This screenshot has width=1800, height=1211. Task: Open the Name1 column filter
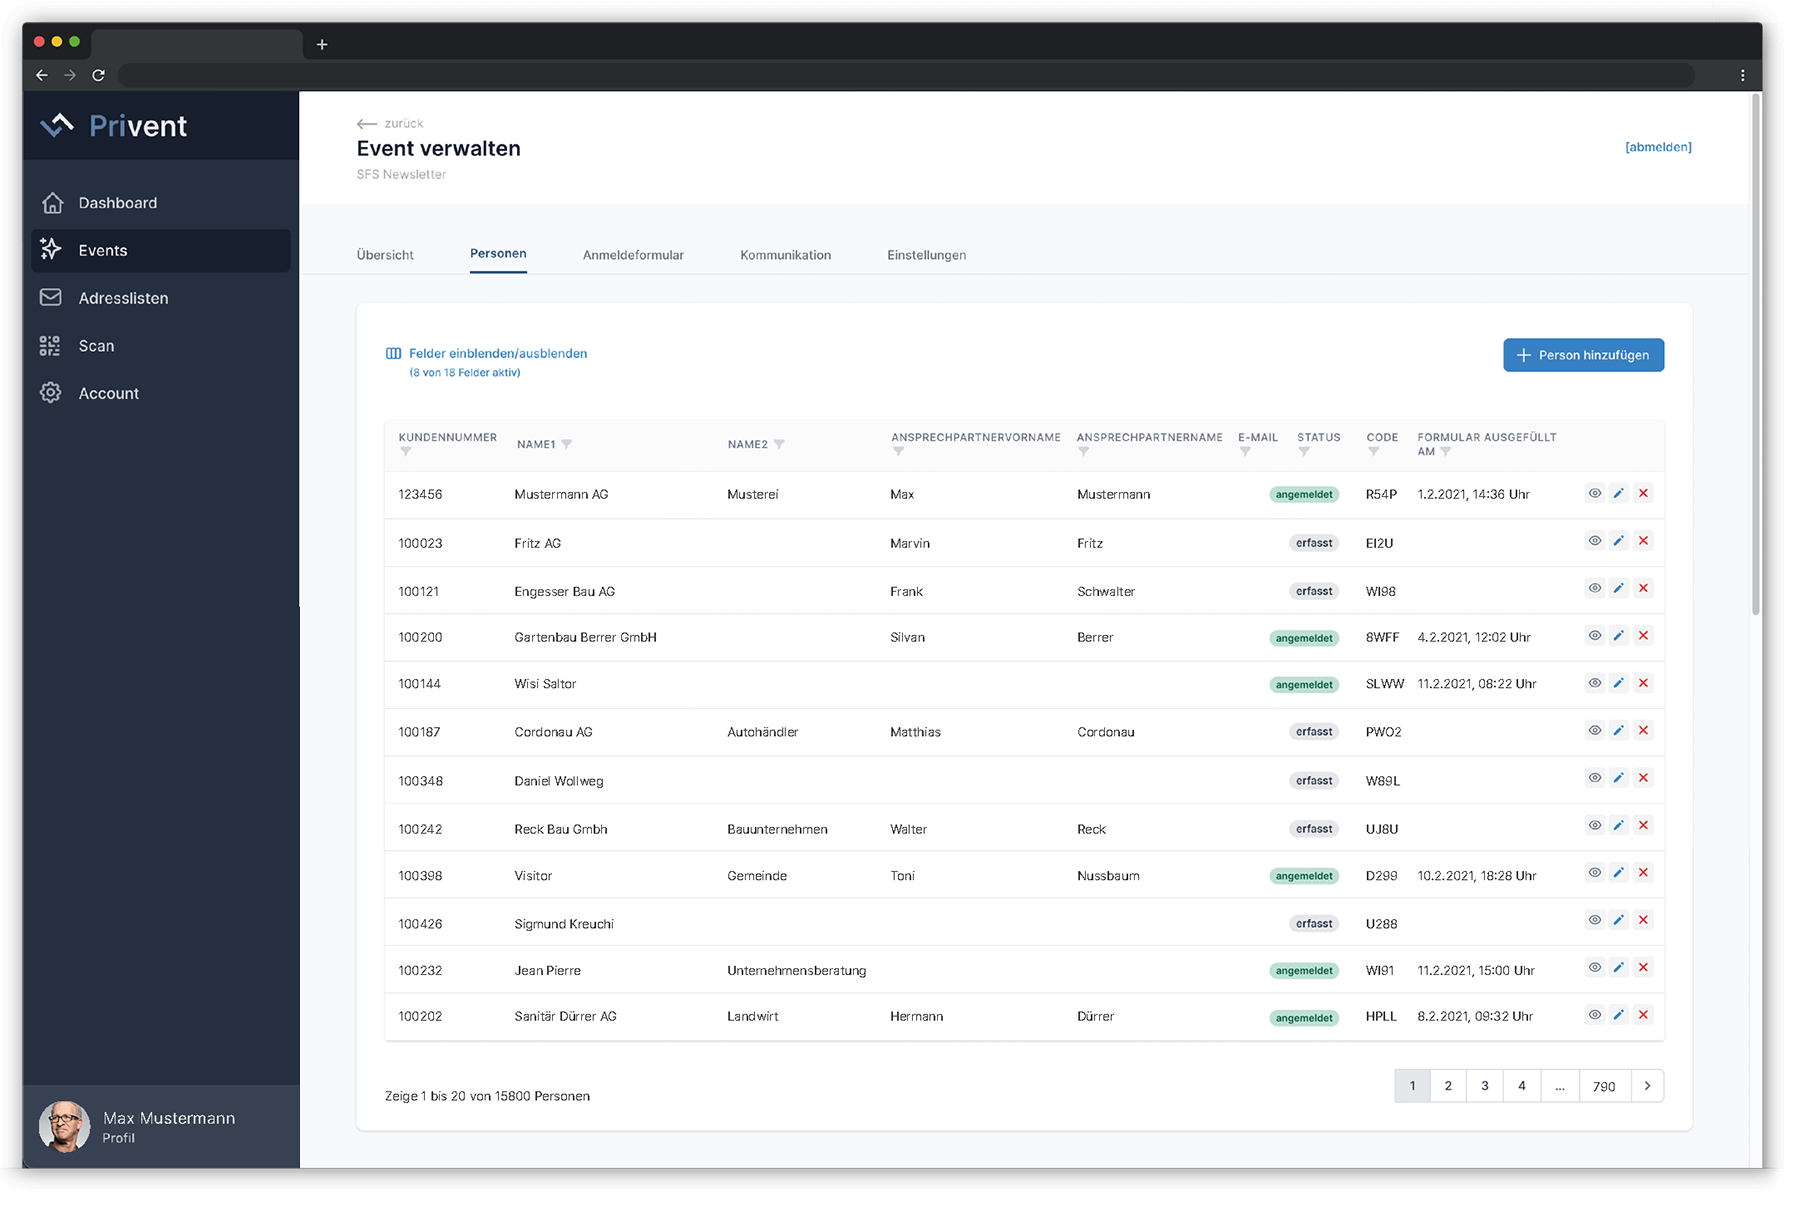coord(567,444)
